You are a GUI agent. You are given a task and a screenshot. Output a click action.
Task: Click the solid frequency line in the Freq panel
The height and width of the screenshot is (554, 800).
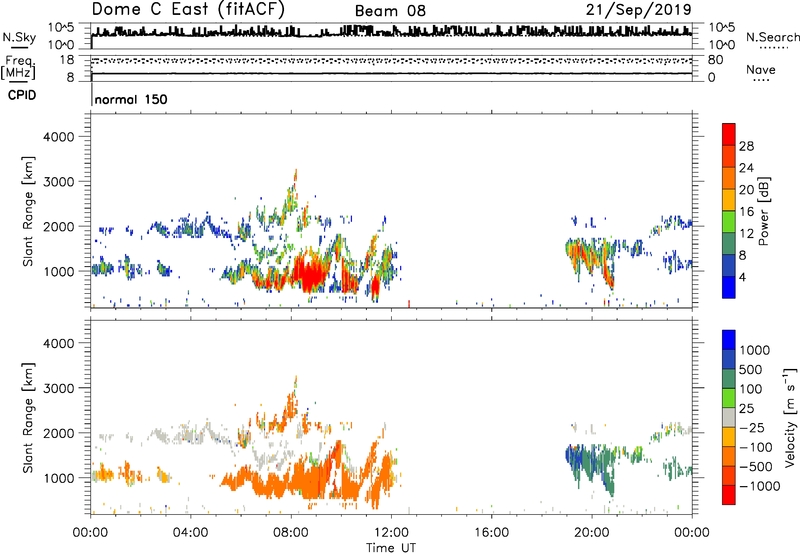pos(391,73)
